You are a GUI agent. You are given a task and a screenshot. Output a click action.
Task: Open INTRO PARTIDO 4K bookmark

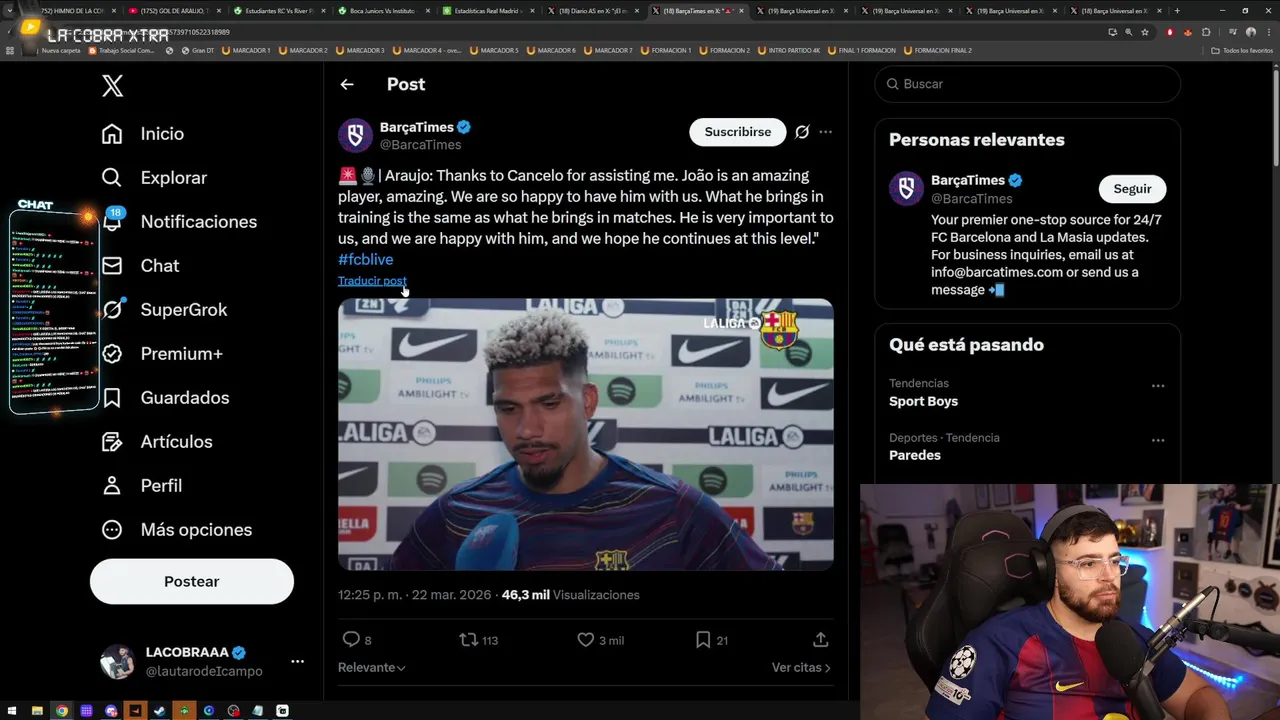(789, 50)
